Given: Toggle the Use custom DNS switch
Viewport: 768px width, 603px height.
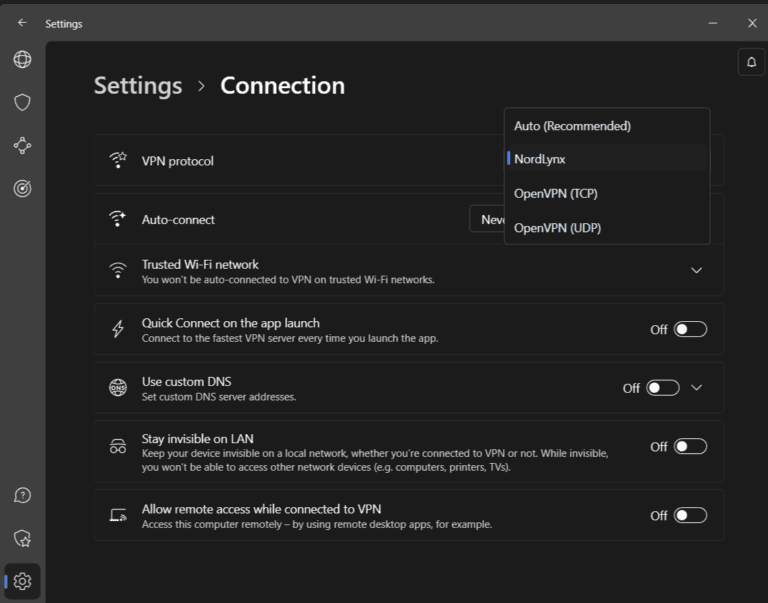Looking at the screenshot, I should click(663, 388).
